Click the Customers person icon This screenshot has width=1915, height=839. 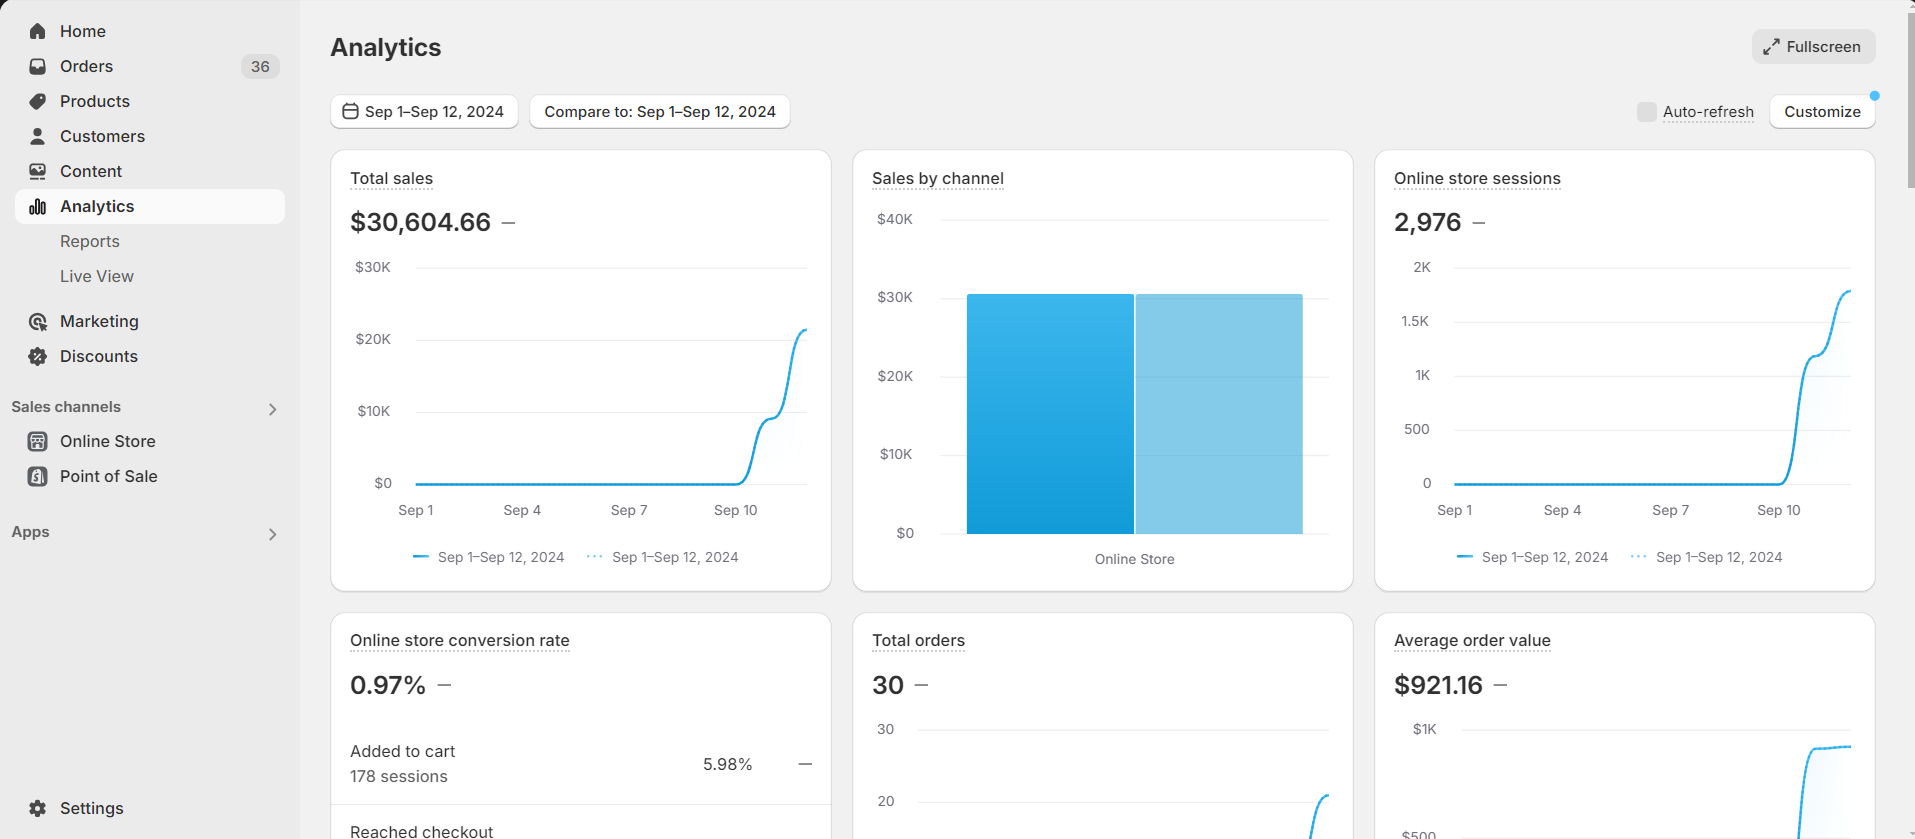(38, 136)
